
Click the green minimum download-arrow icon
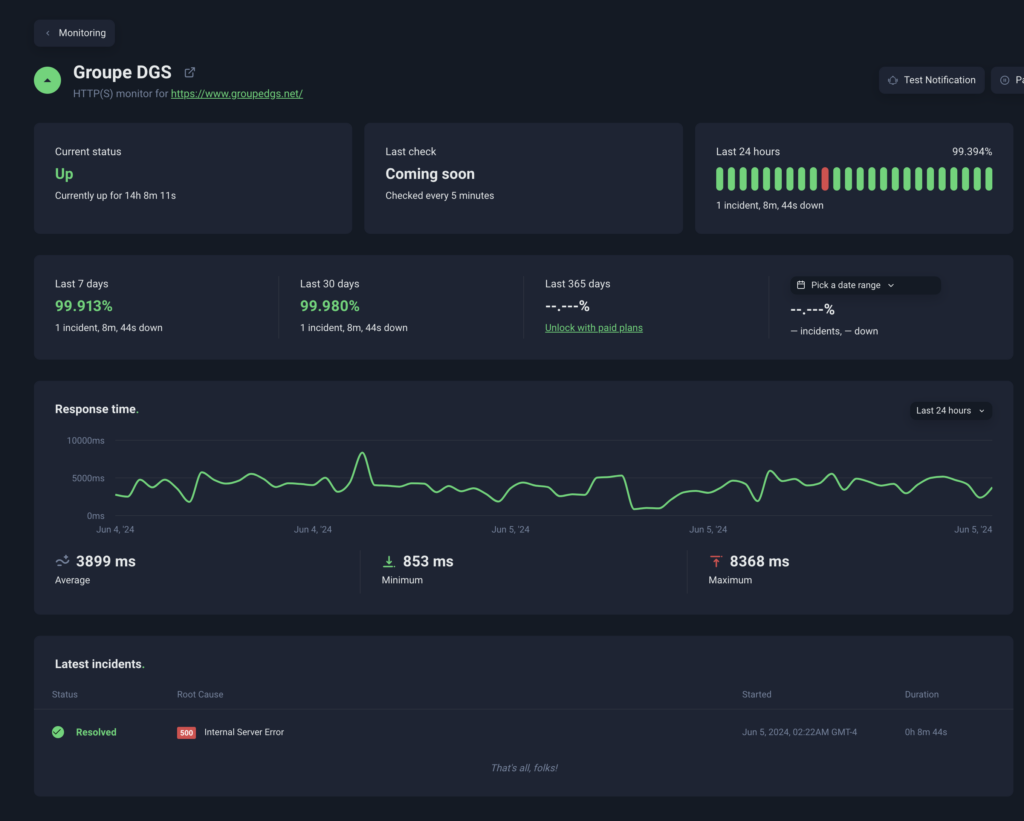click(x=389, y=562)
